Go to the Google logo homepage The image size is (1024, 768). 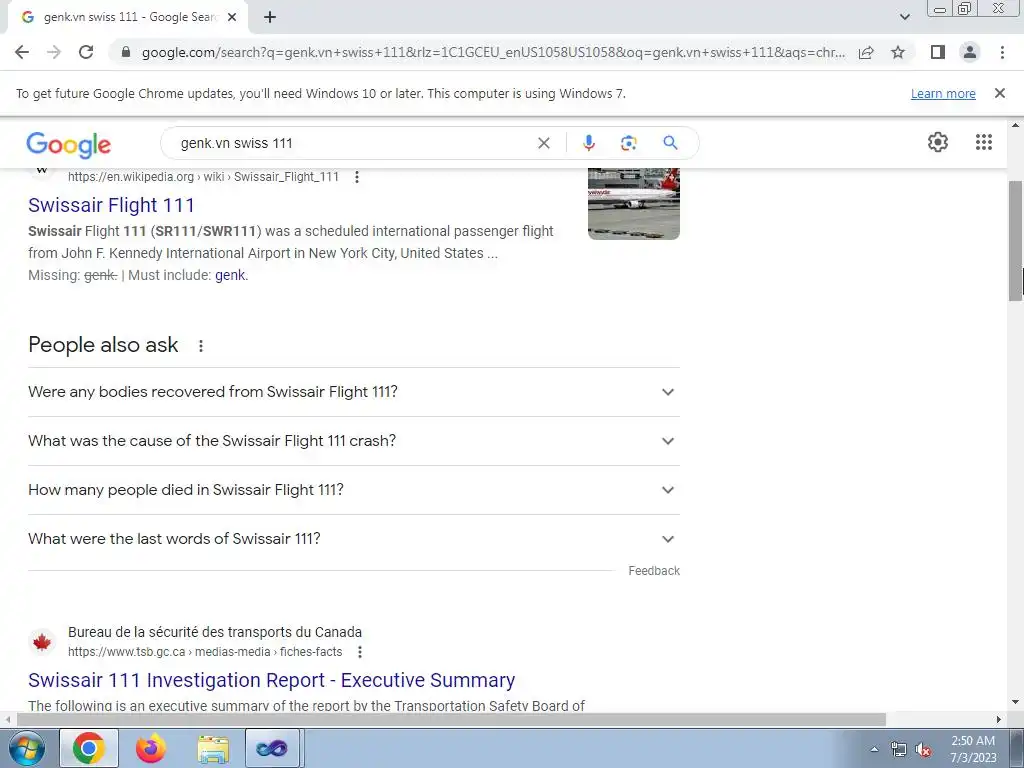[x=69, y=144]
